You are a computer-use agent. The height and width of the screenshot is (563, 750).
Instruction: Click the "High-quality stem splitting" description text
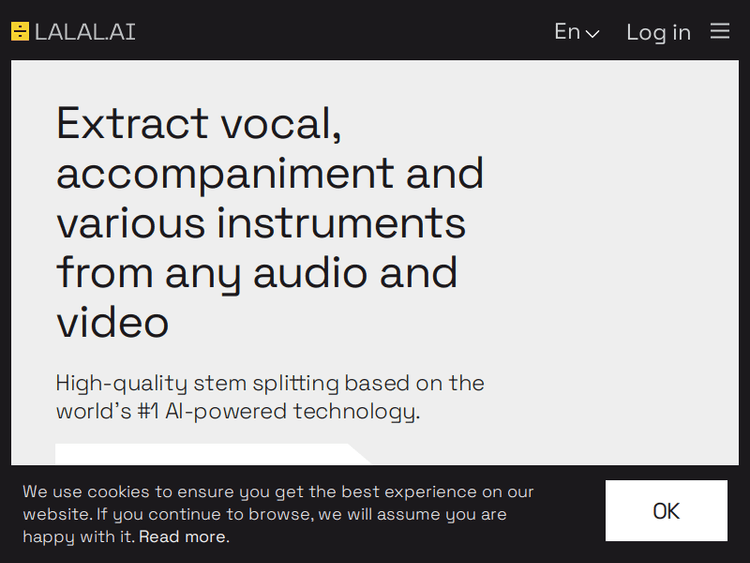(x=270, y=383)
